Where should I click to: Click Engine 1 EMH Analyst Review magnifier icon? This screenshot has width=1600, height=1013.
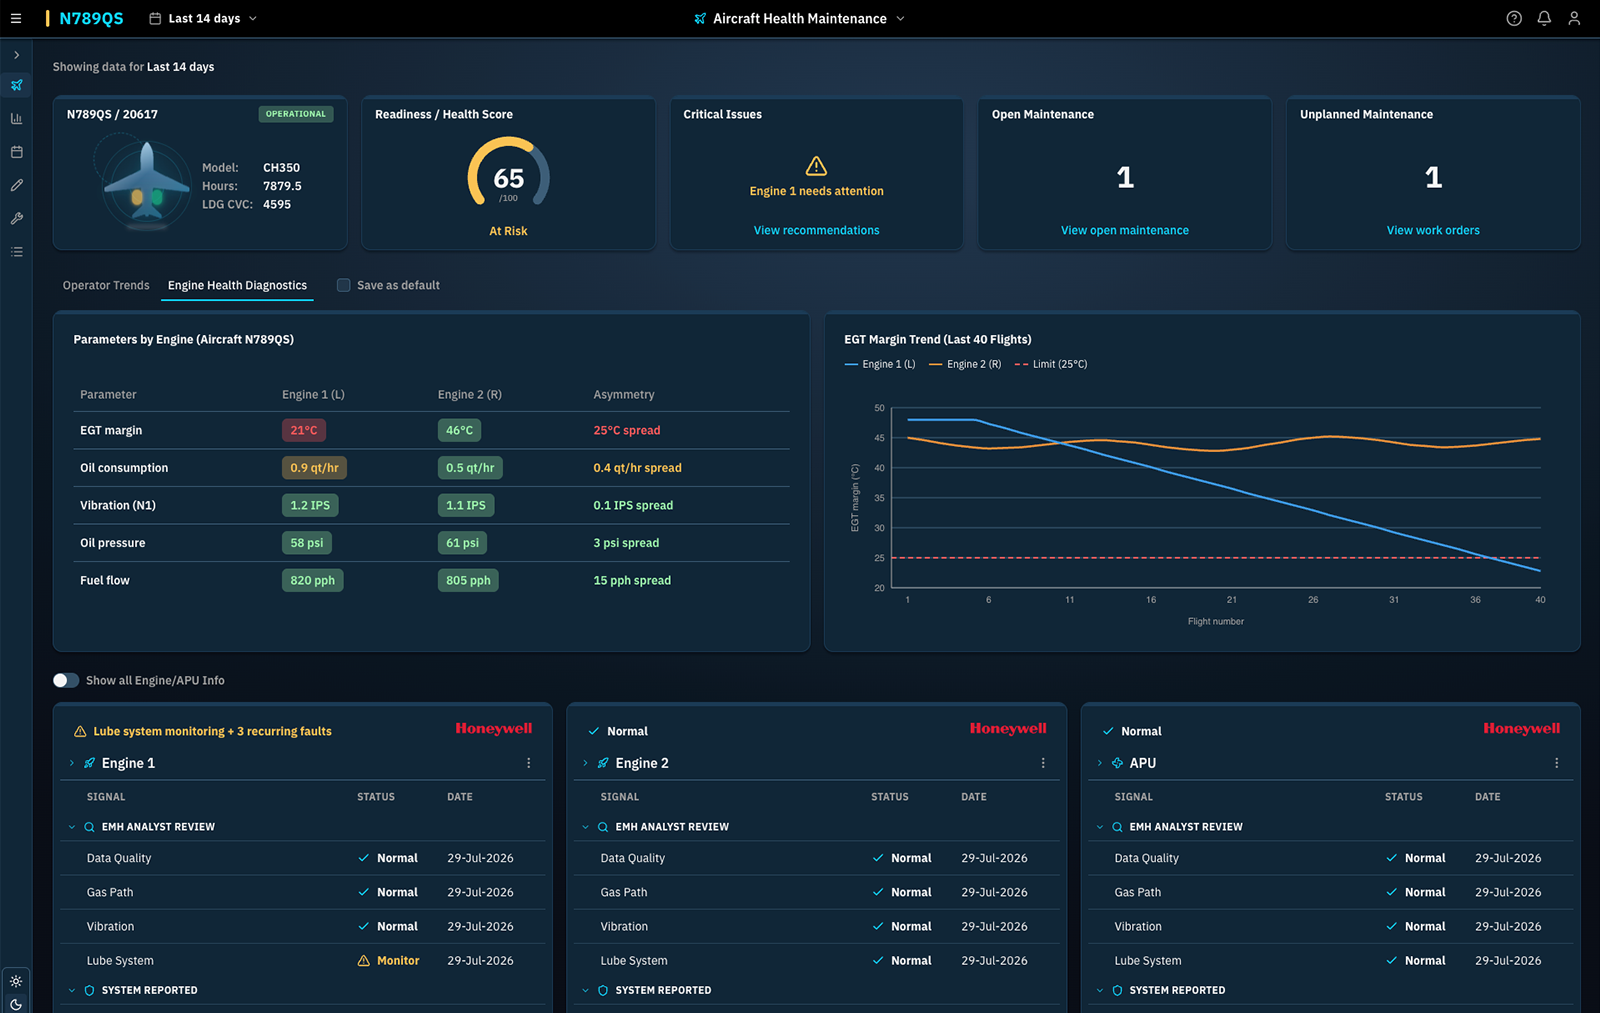[89, 827]
